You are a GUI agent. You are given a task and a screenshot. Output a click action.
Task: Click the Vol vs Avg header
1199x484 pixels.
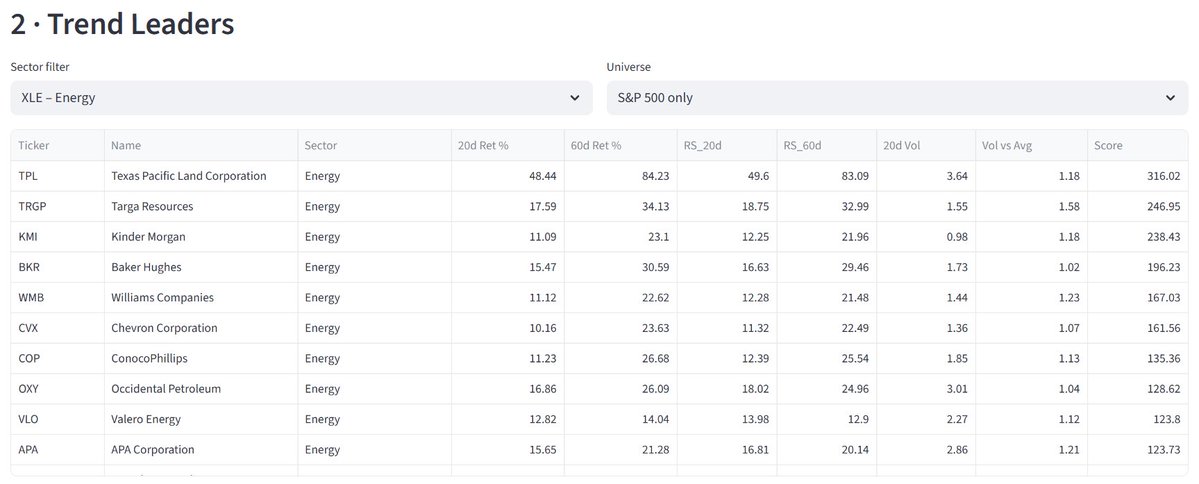pos(1007,145)
